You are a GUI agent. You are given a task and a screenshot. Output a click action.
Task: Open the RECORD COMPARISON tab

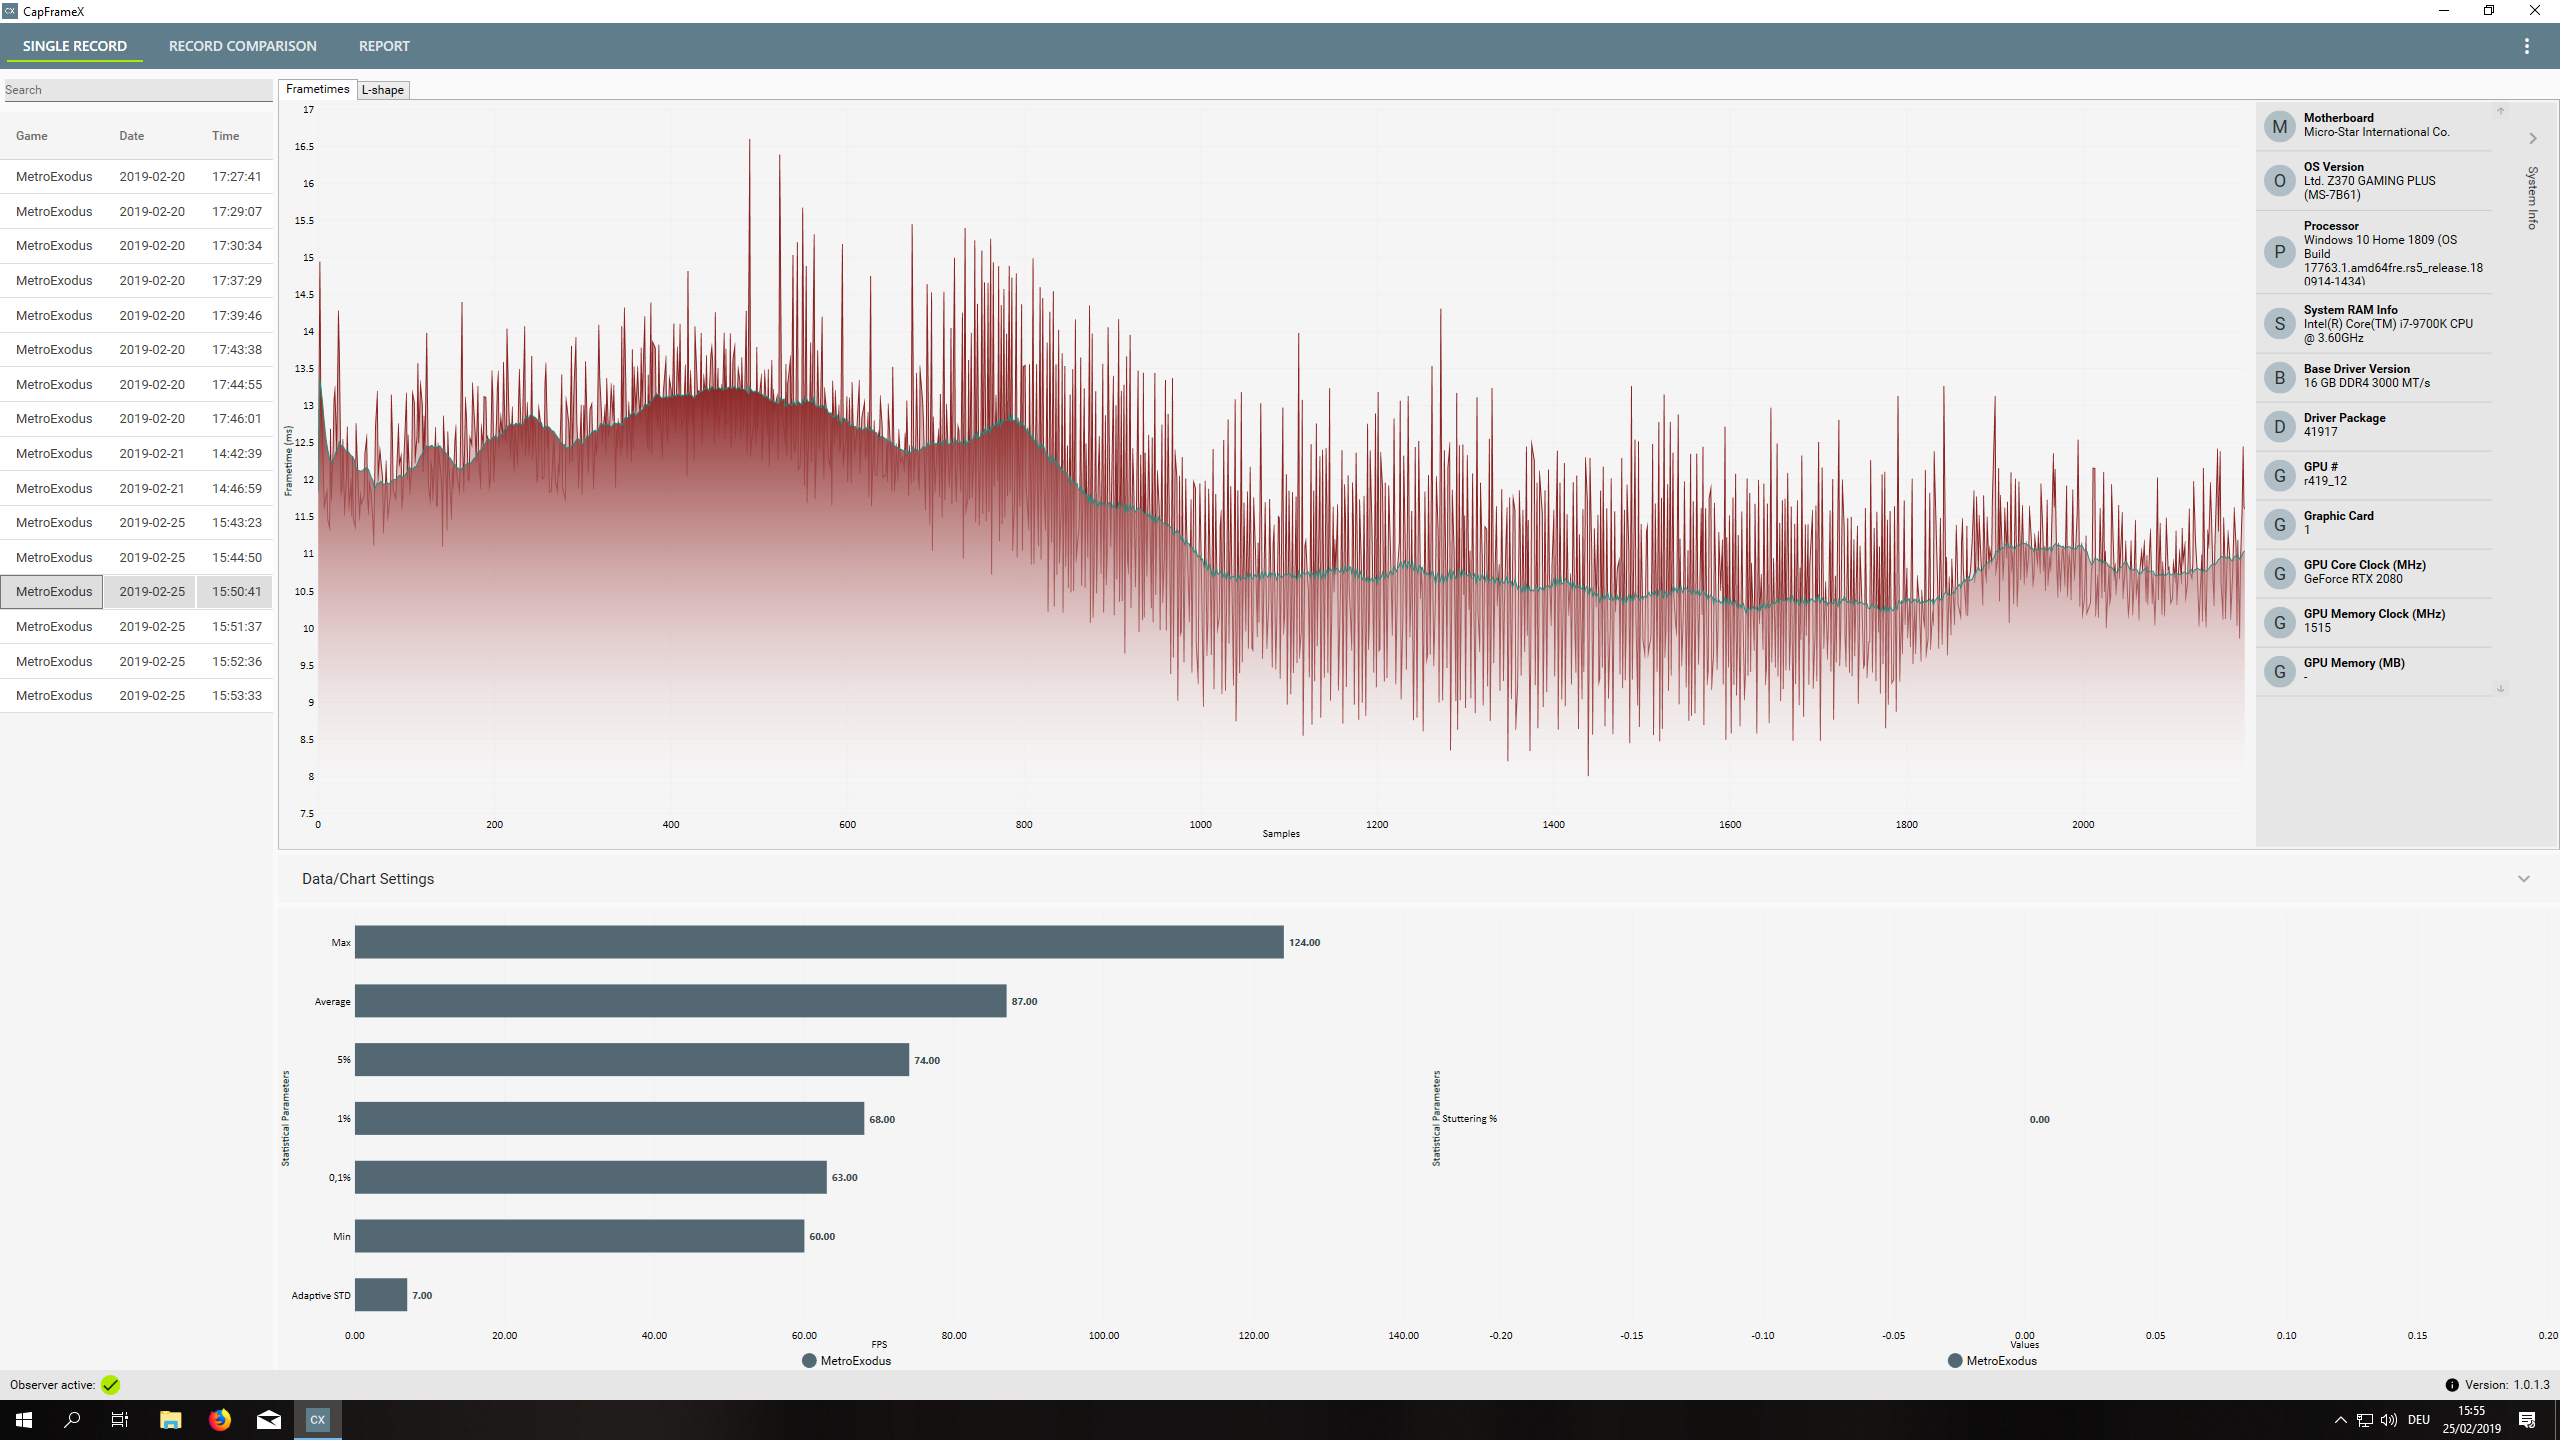[242, 46]
